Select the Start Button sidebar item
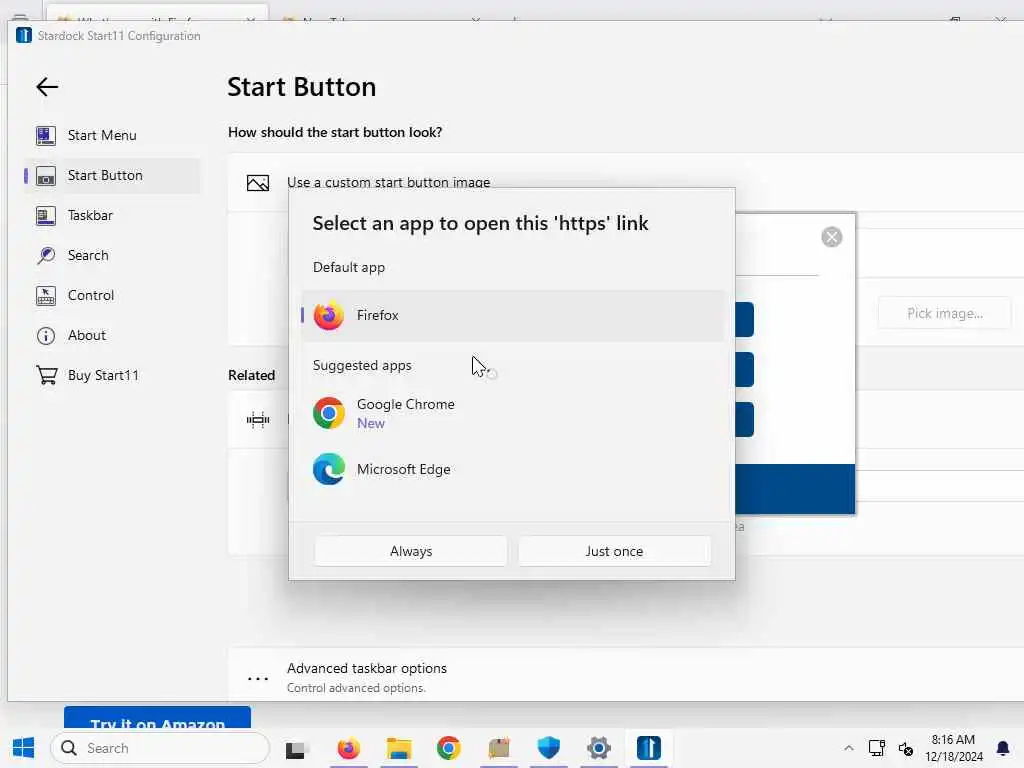Viewport: 1024px width, 768px height. click(x=111, y=175)
